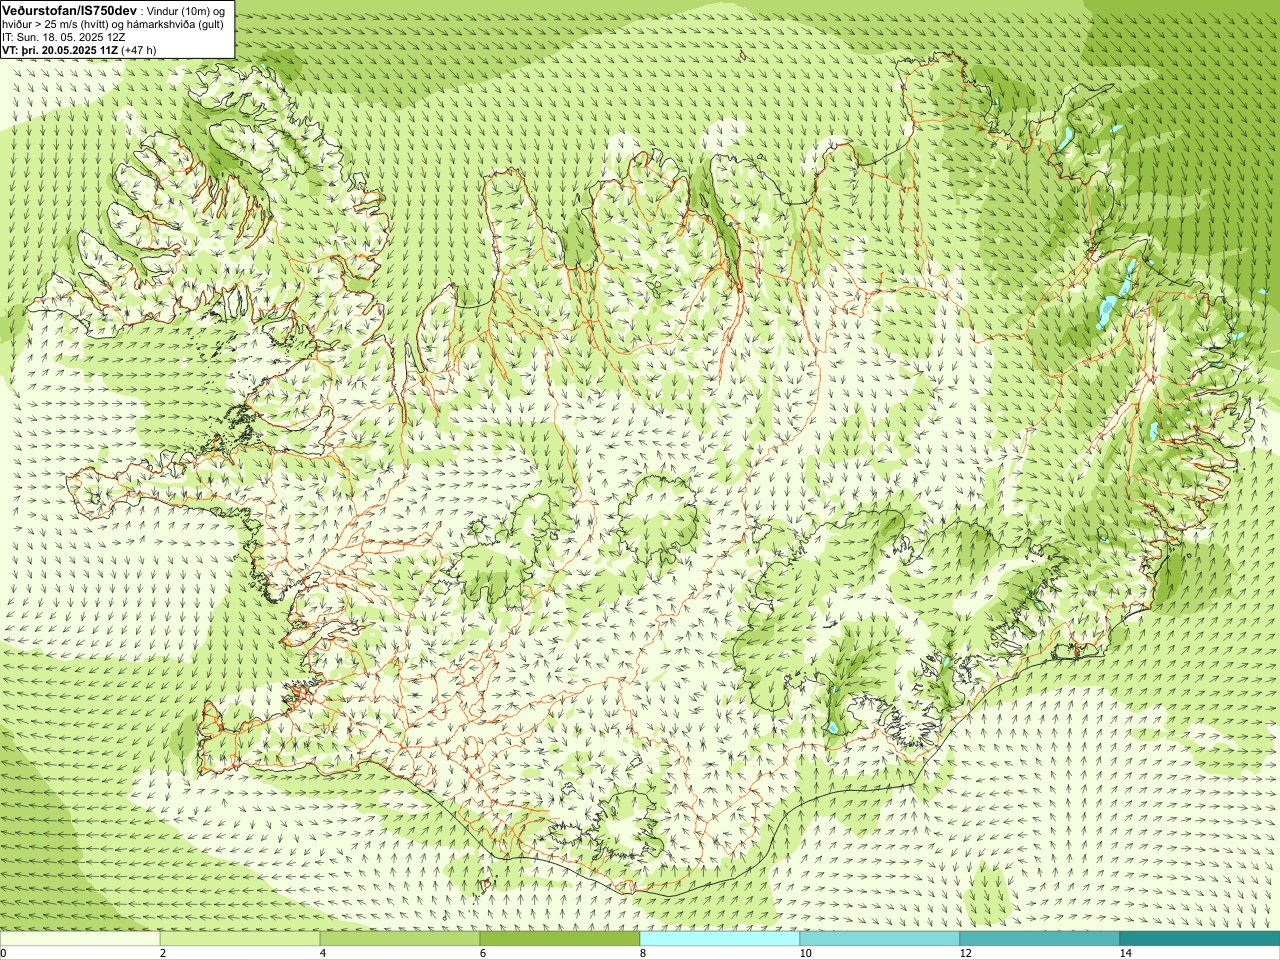Click the legend label "2"

[x=163, y=953]
